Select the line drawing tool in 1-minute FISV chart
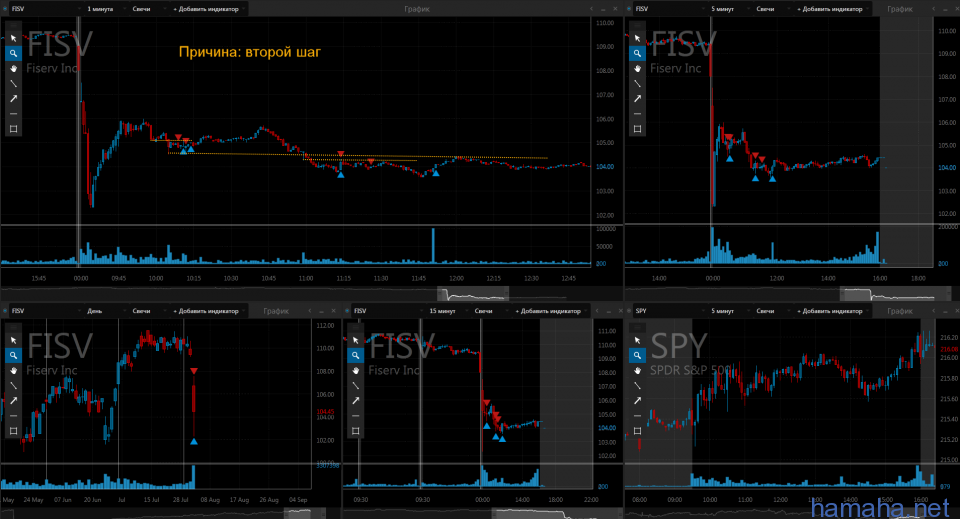The width and height of the screenshot is (960, 519). [x=13, y=83]
